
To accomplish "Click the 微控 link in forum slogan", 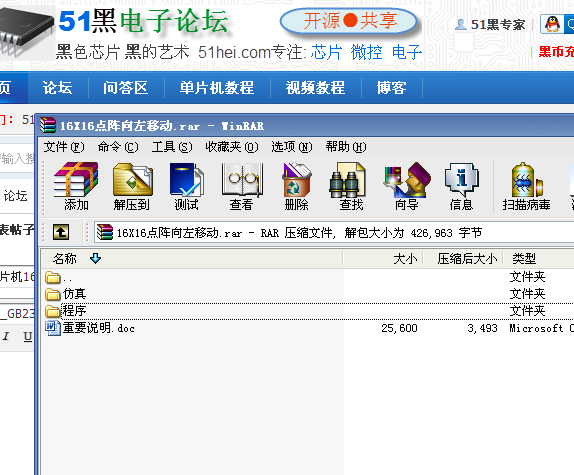I will (366, 52).
